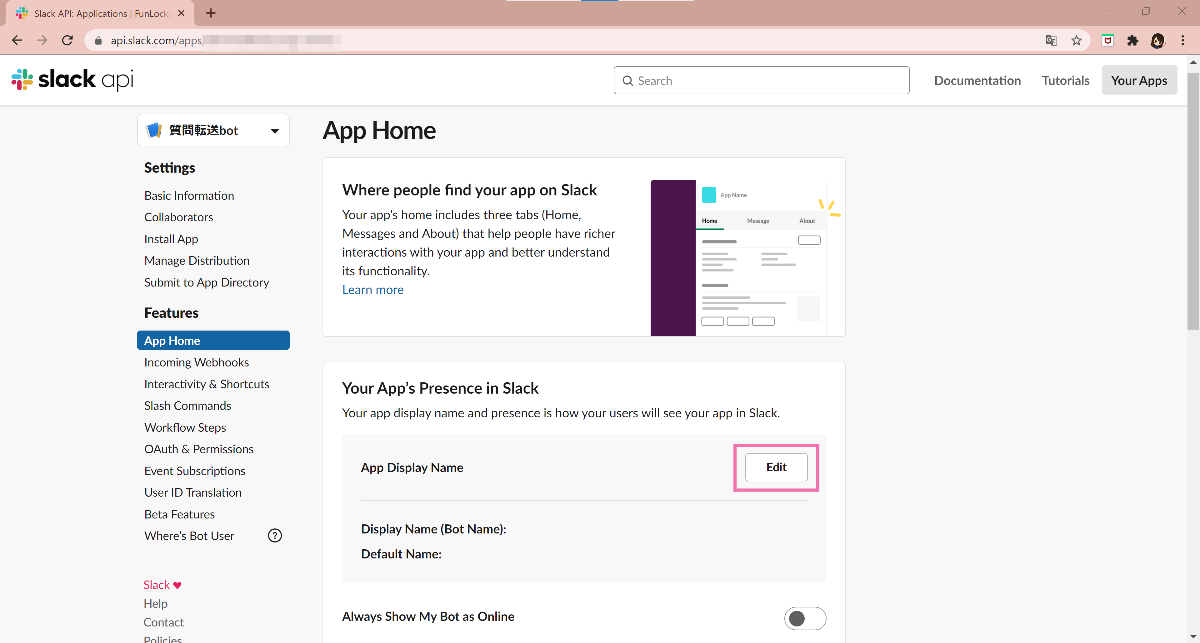Click Your App's Presence in Slack heading

click(x=440, y=388)
